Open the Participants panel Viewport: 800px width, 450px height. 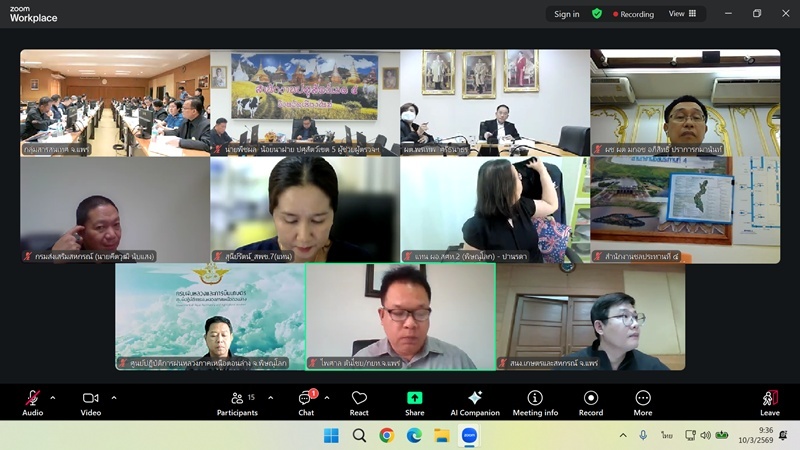tap(237, 402)
